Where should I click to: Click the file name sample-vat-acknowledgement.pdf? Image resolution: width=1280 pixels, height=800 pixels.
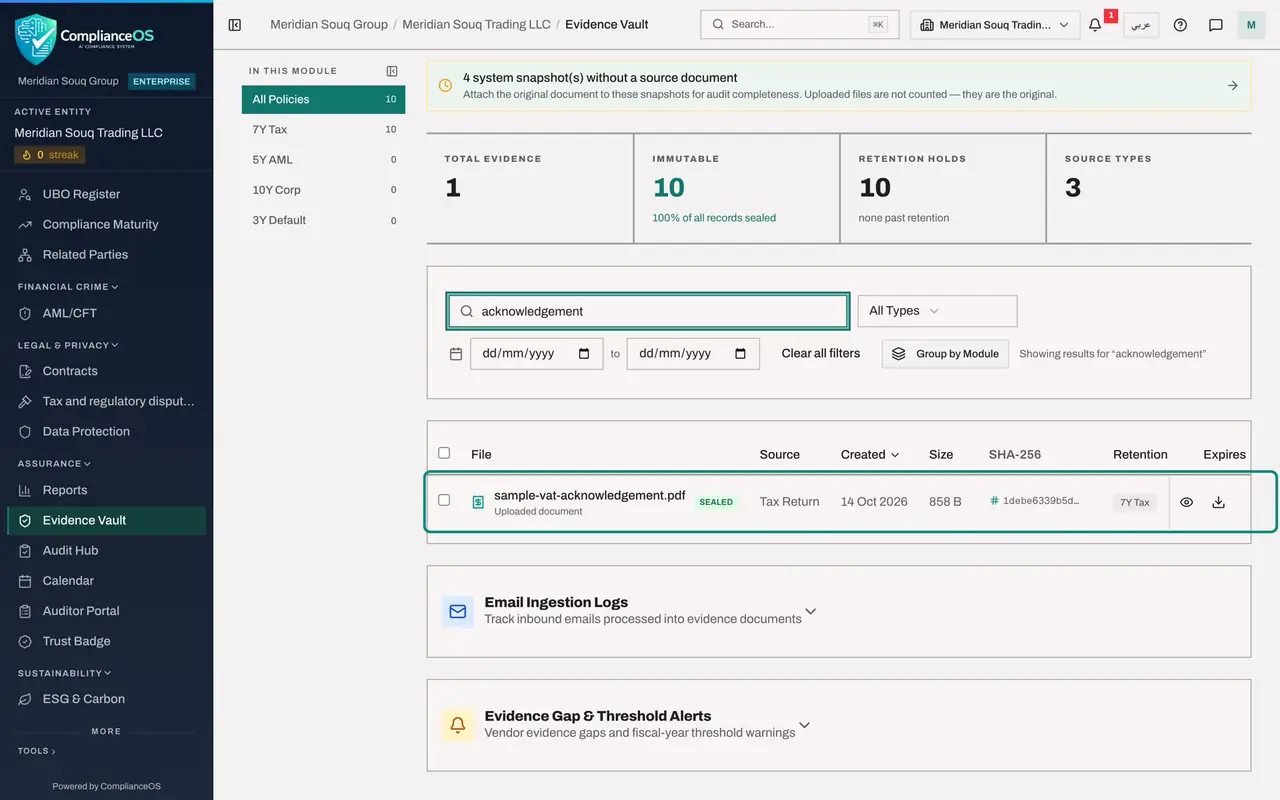(x=590, y=495)
